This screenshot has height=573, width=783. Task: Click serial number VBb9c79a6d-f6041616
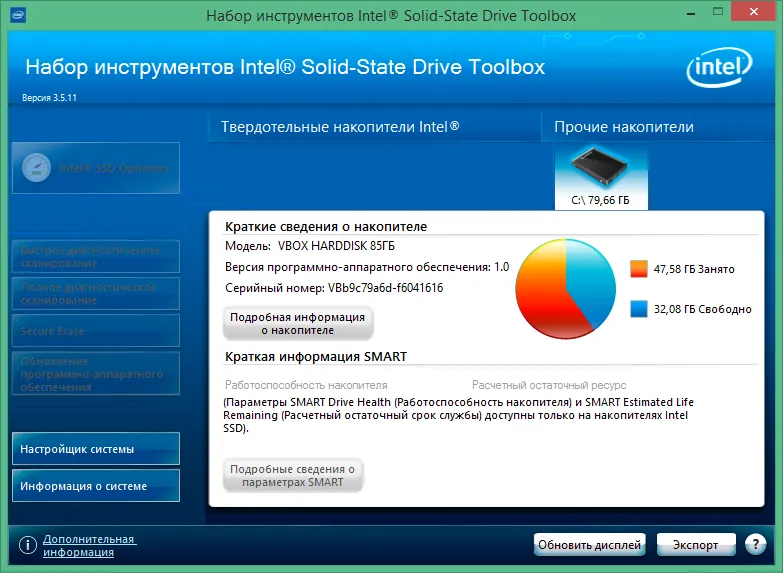pos(386,288)
